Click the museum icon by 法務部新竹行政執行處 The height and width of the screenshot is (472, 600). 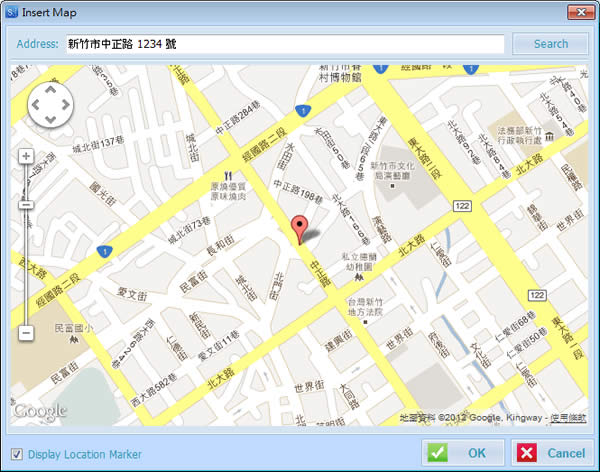click(549, 136)
